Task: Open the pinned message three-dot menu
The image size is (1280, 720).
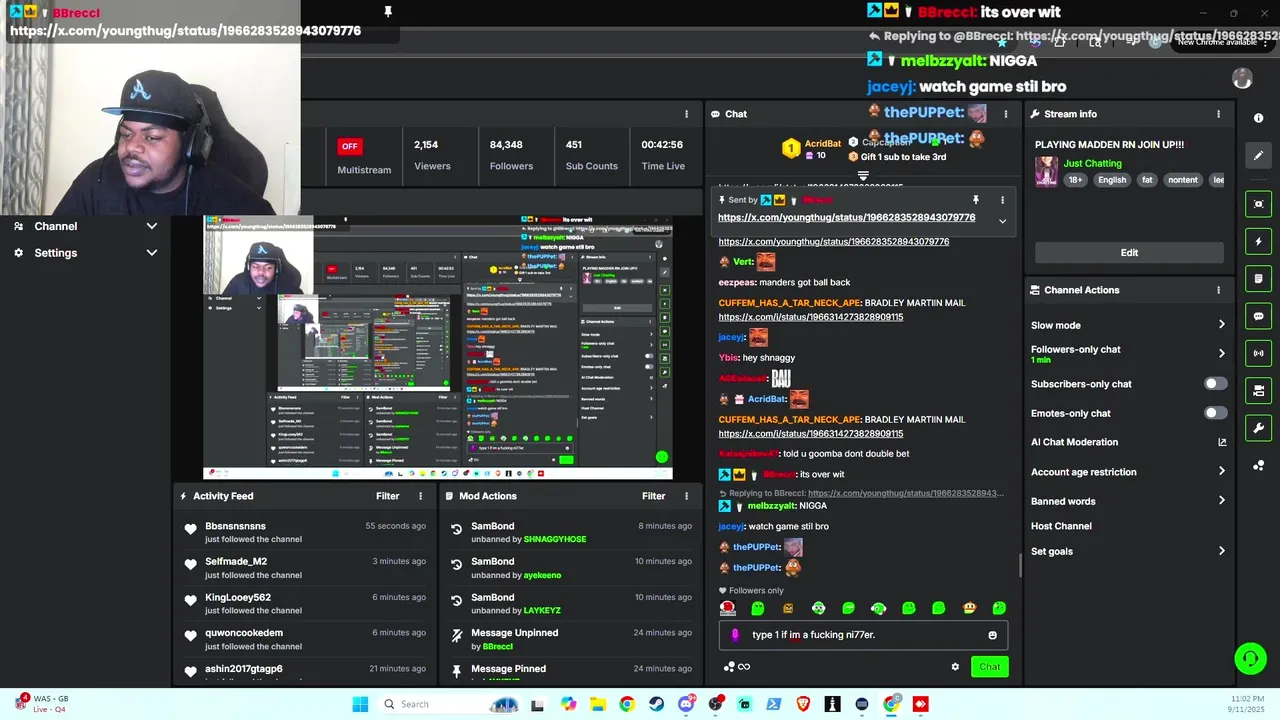Action: point(1002,200)
